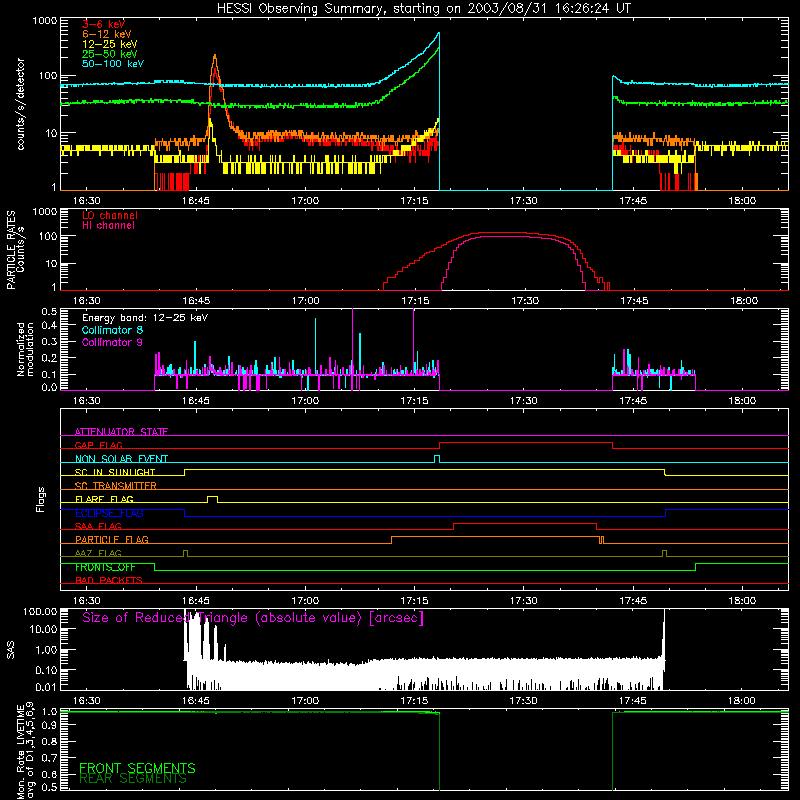Select the HI channel legend label
This screenshot has width=800, height=800.
(x=108, y=226)
